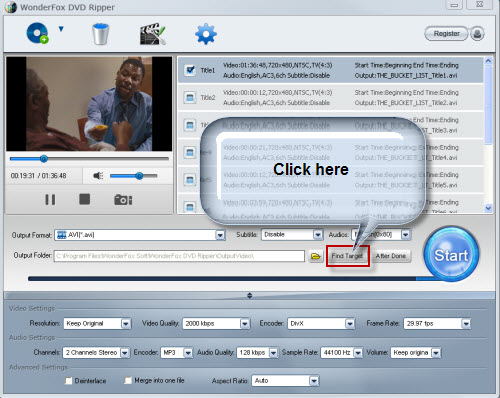Open the Audio Quality dropdown
This screenshot has height=398, width=500.
[257, 353]
